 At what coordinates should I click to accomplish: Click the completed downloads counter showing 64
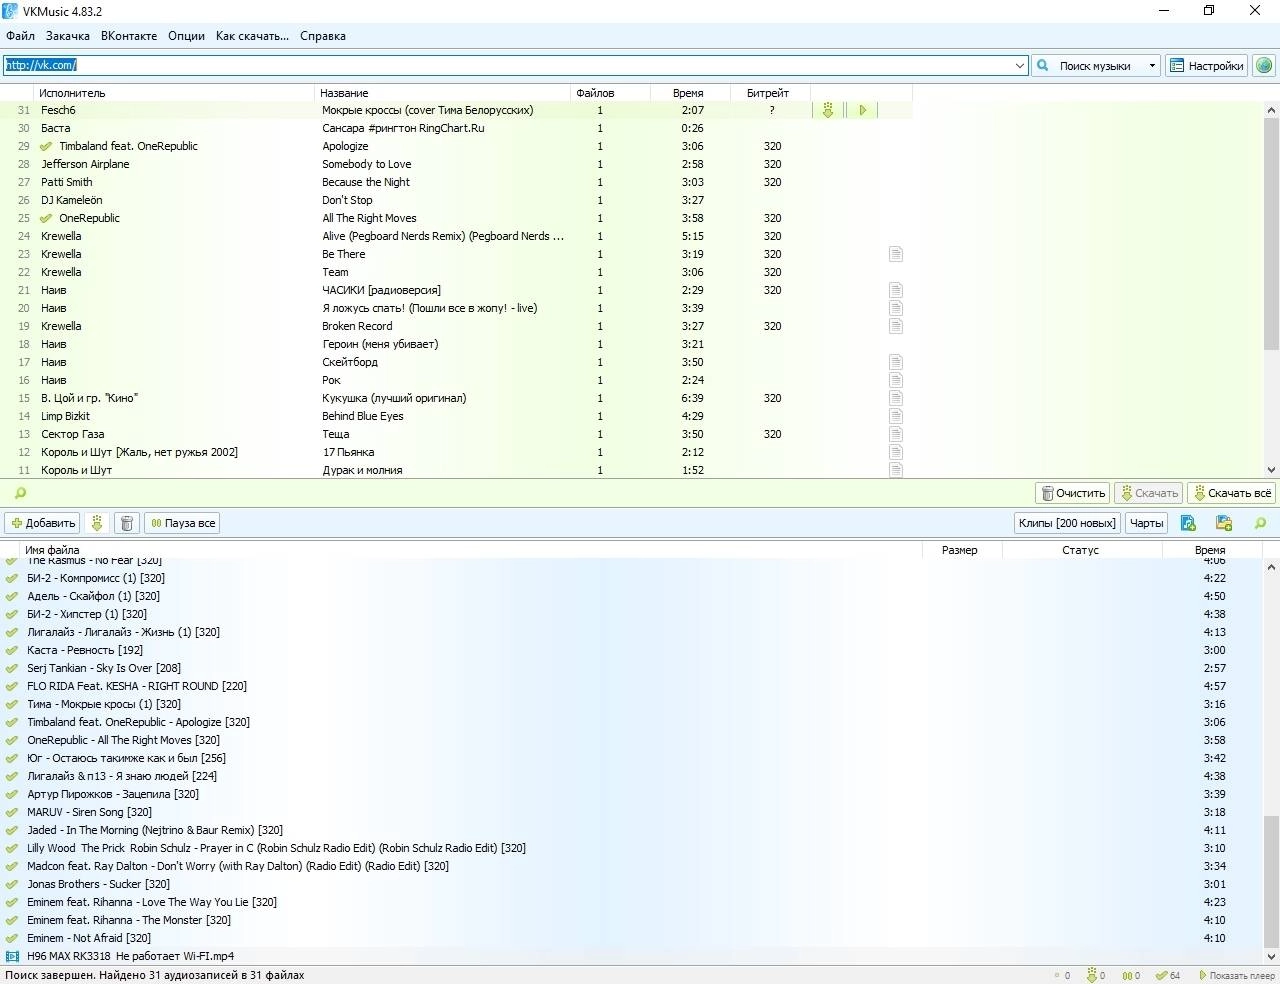click(1168, 975)
